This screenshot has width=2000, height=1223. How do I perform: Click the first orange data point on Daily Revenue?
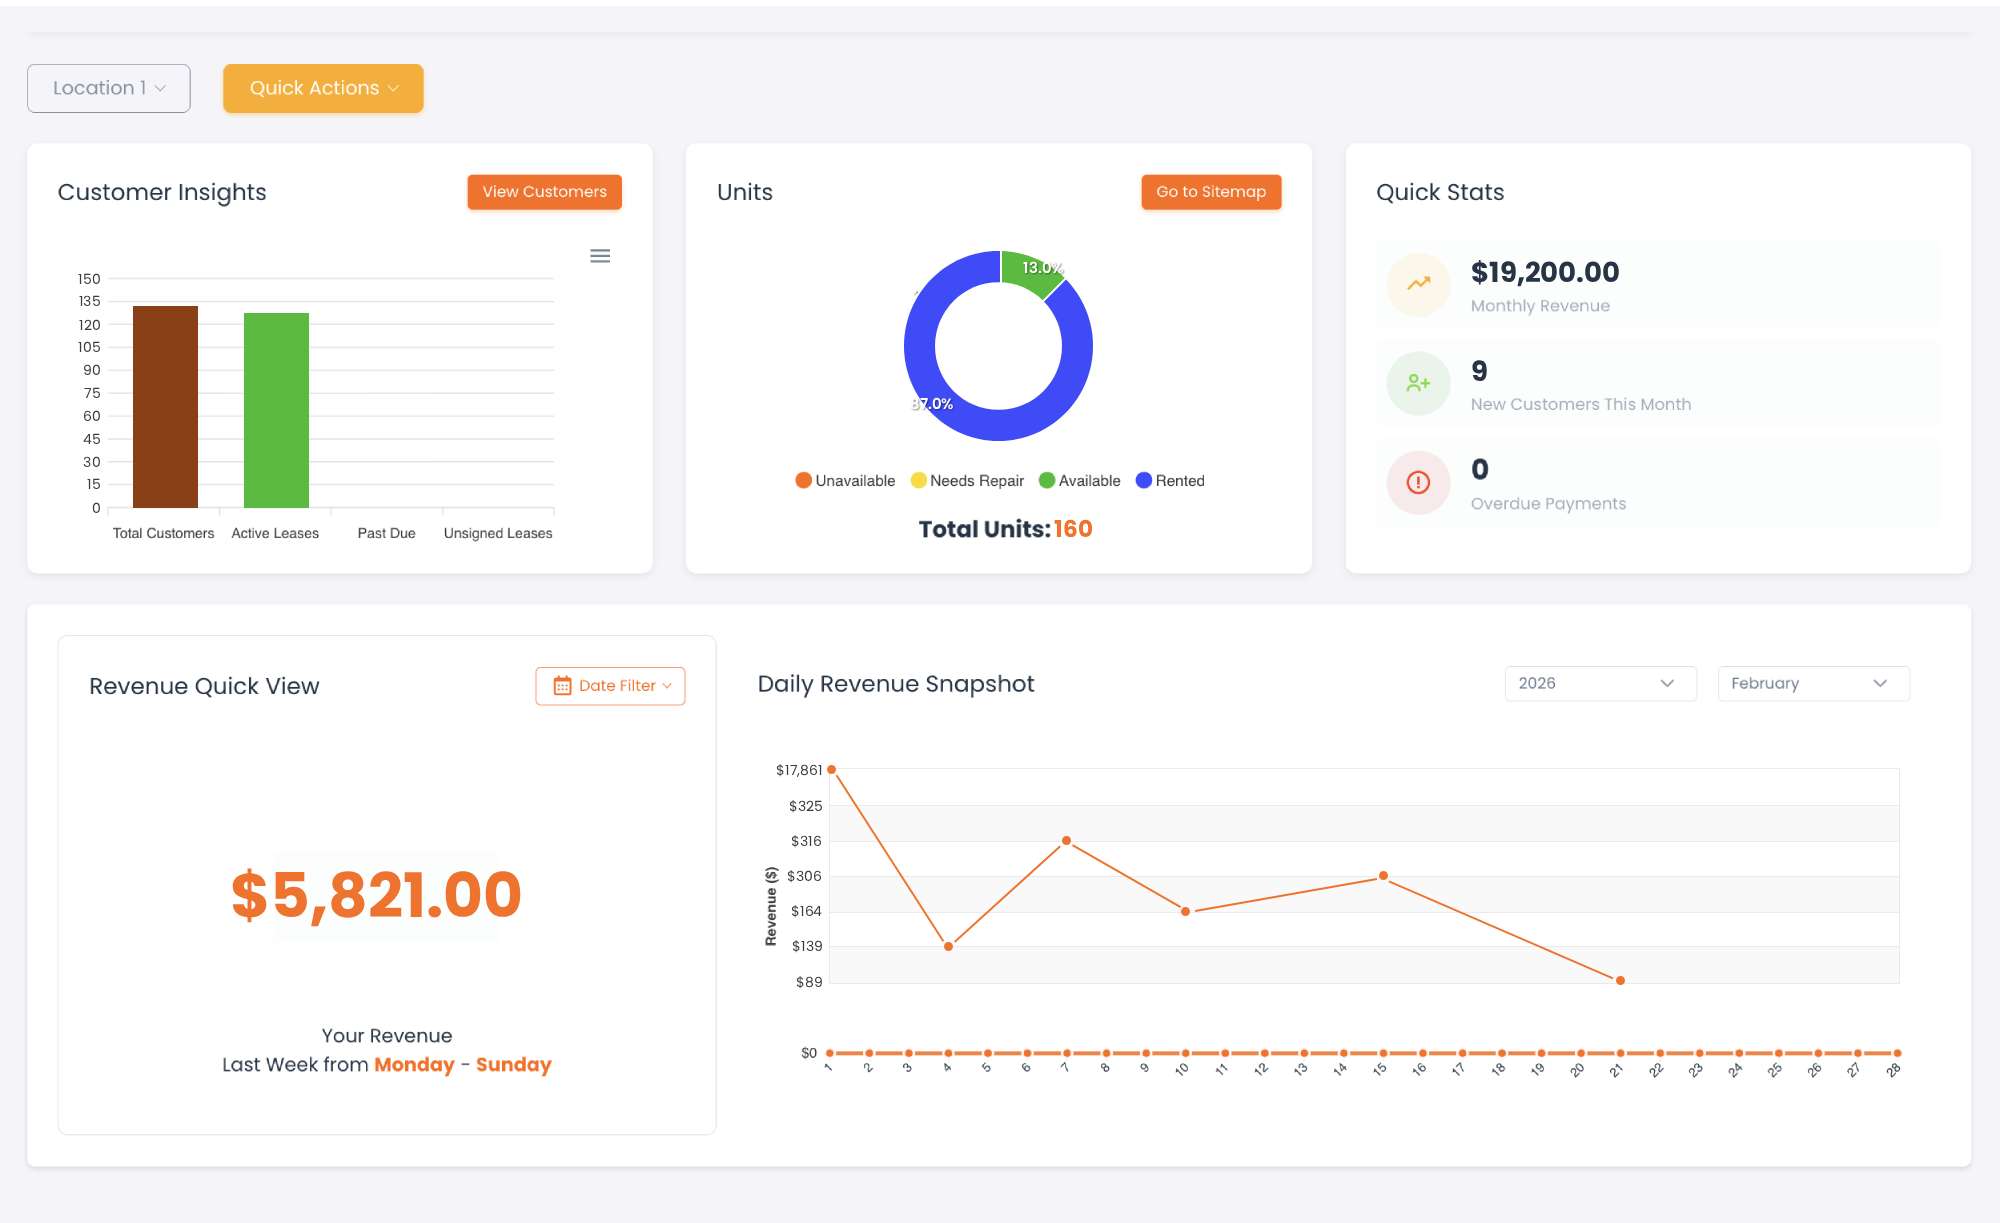831,769
